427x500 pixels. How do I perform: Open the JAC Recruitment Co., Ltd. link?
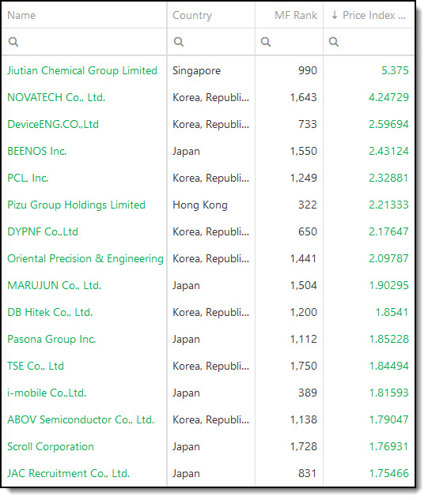pos(68,473)
